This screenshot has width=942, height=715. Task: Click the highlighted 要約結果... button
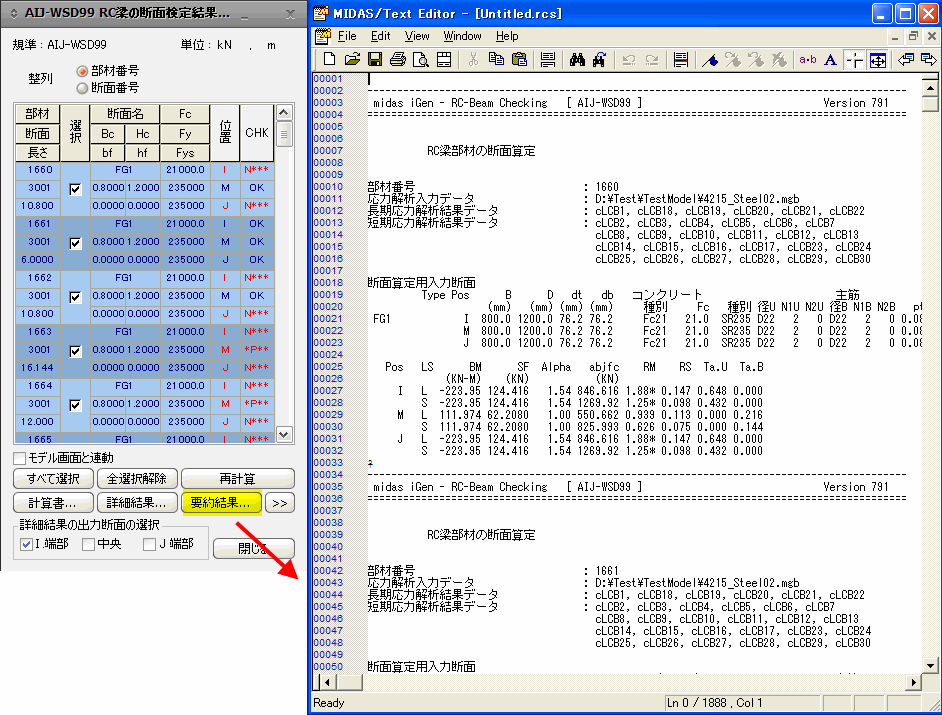[x=221, y=503]
